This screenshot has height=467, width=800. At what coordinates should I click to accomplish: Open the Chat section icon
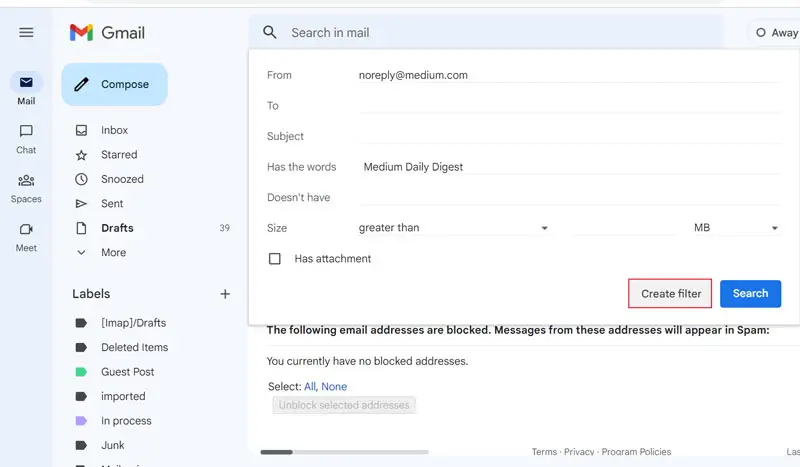(x=26, y=131)
